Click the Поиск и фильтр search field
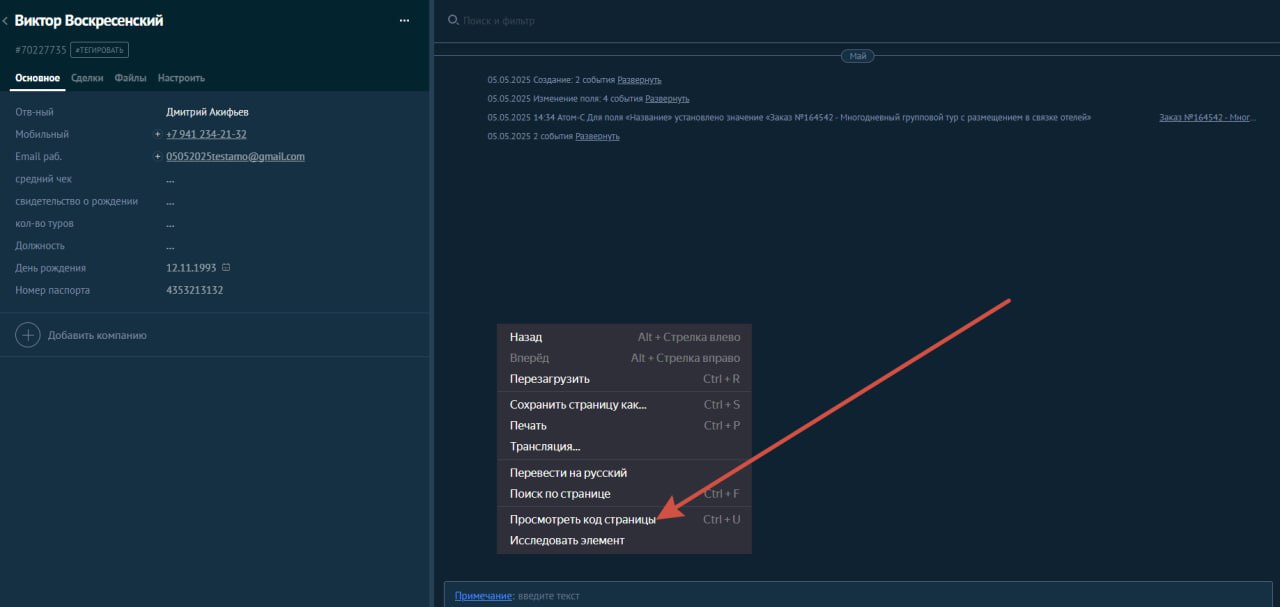This screenshot has width=1280, height=607. click(499, 21)
